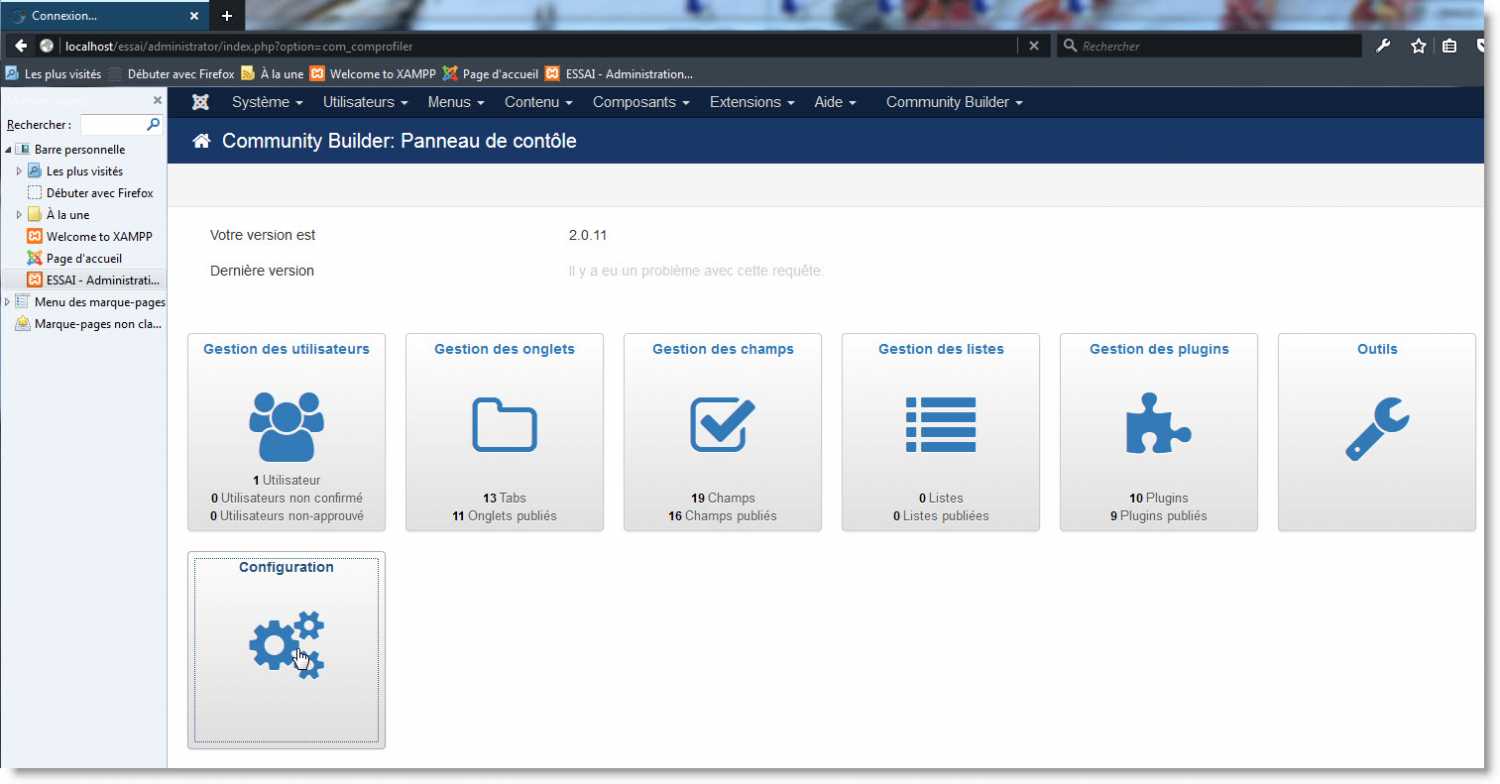1500x784 pixels.
Task: Click Gestion des listes heading link
Action: click(941, 349)
